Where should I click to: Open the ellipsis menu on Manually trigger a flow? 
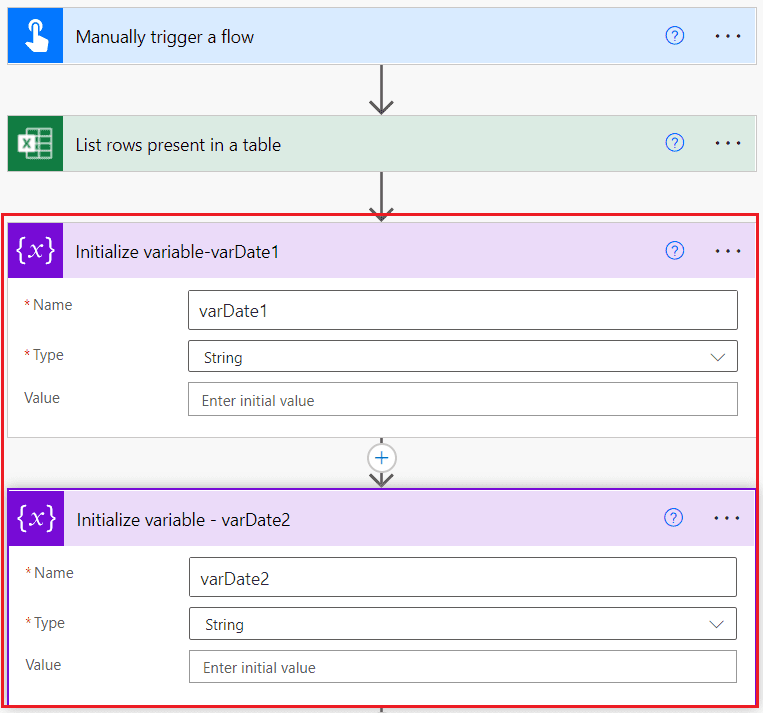click(728, 36)
